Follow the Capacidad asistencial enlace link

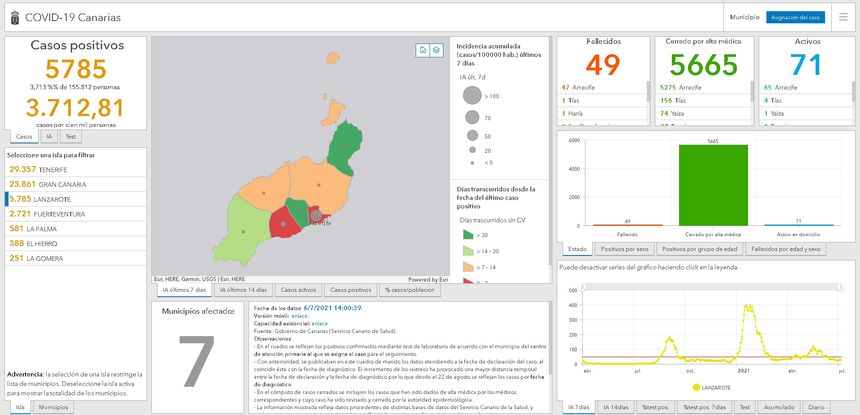pos(320,323)
